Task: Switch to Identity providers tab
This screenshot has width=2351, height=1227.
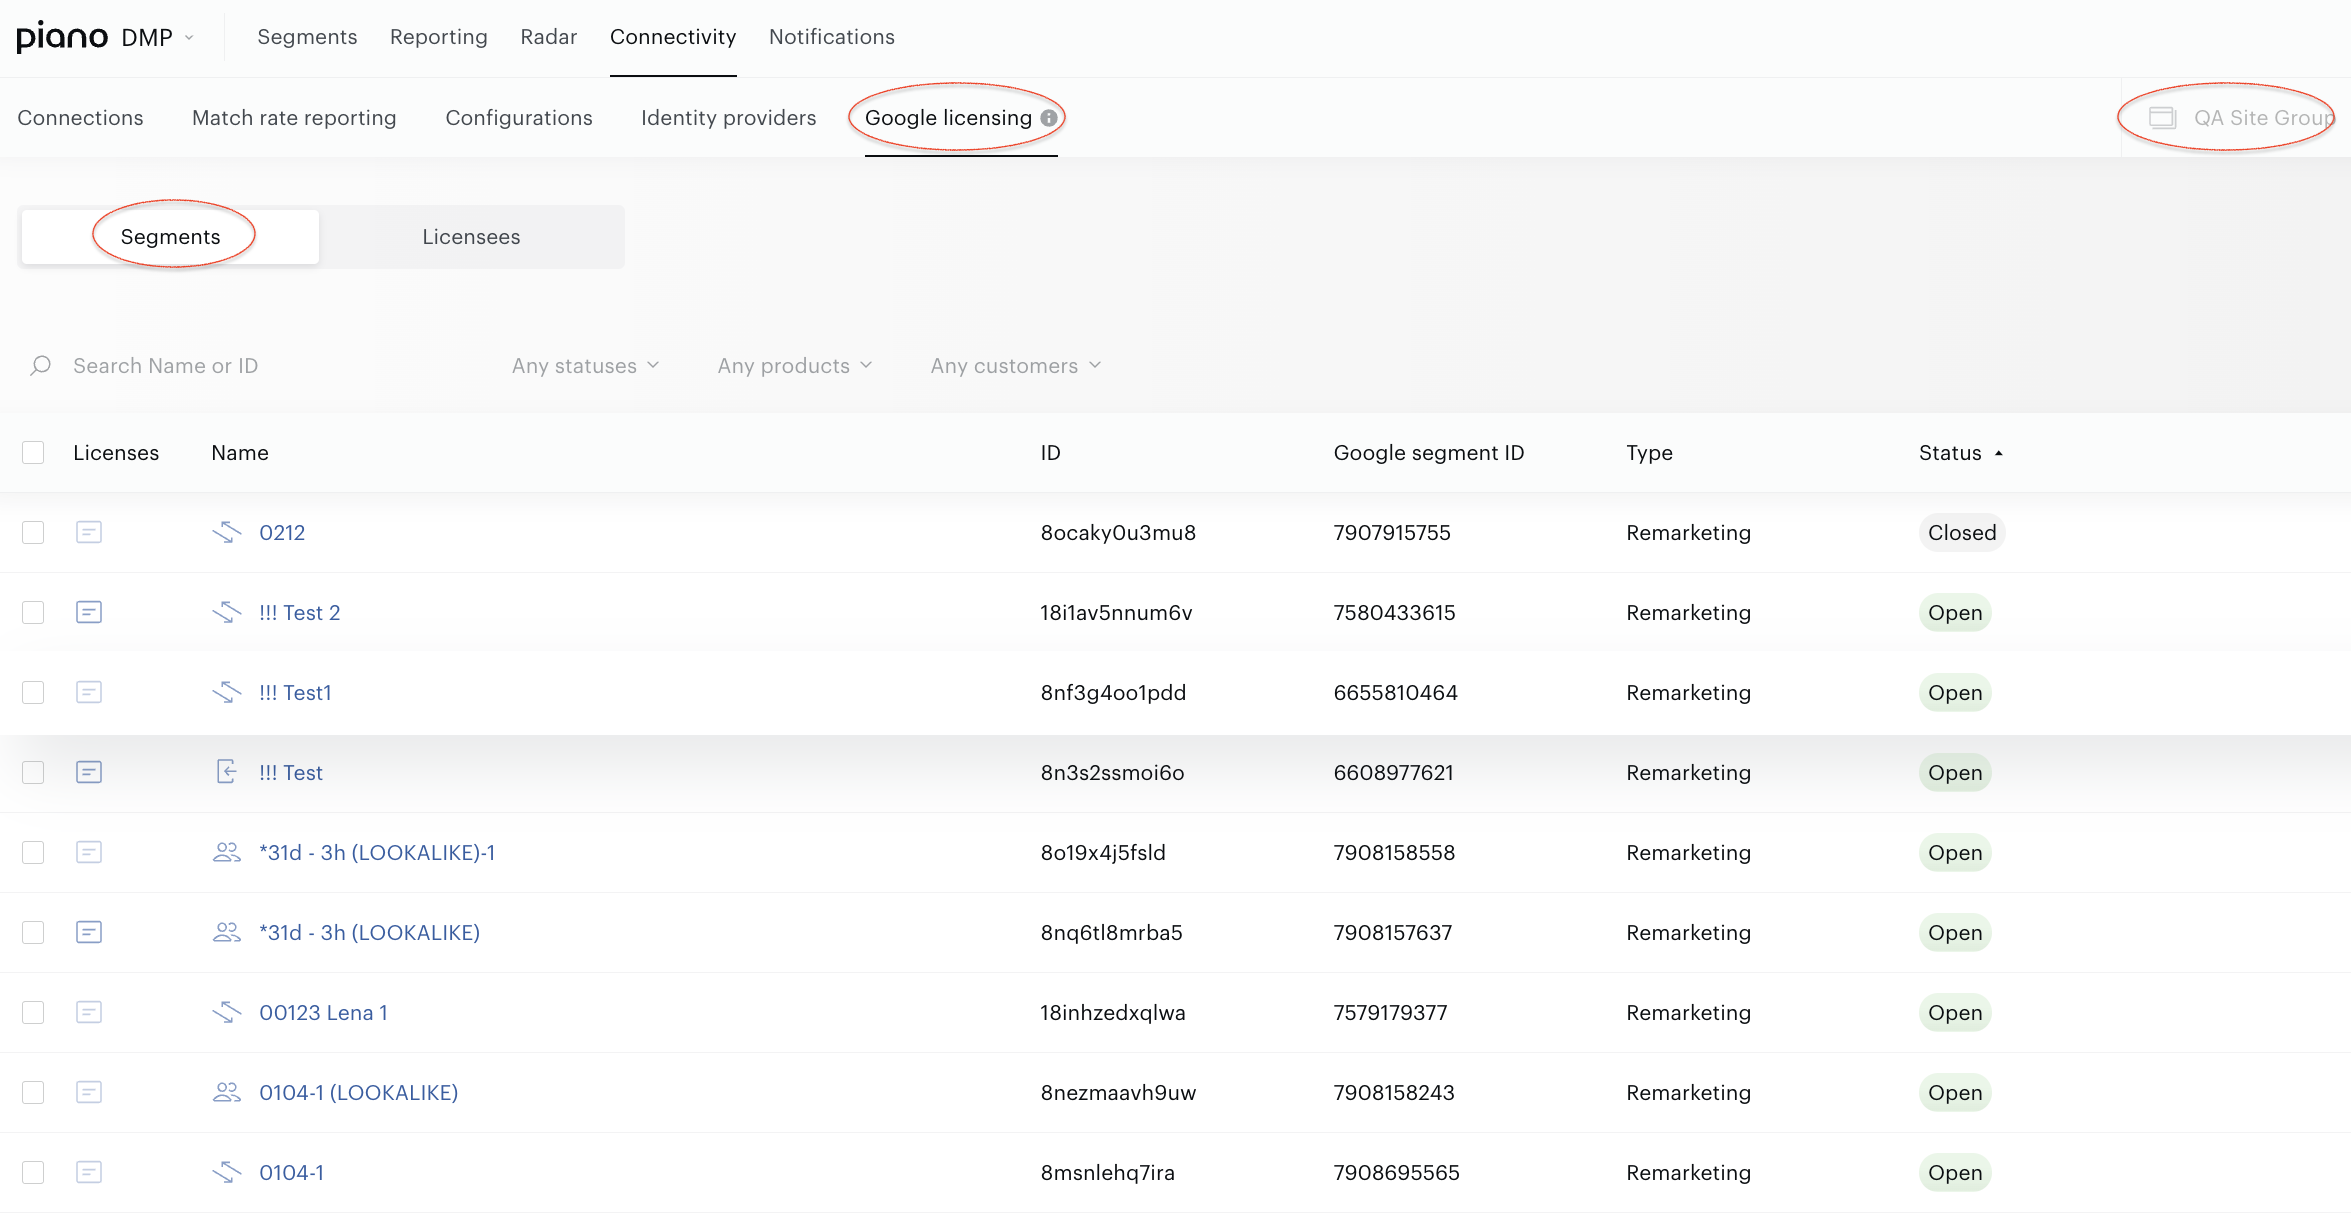Action: pyautogui.click(x=729, y=118)
